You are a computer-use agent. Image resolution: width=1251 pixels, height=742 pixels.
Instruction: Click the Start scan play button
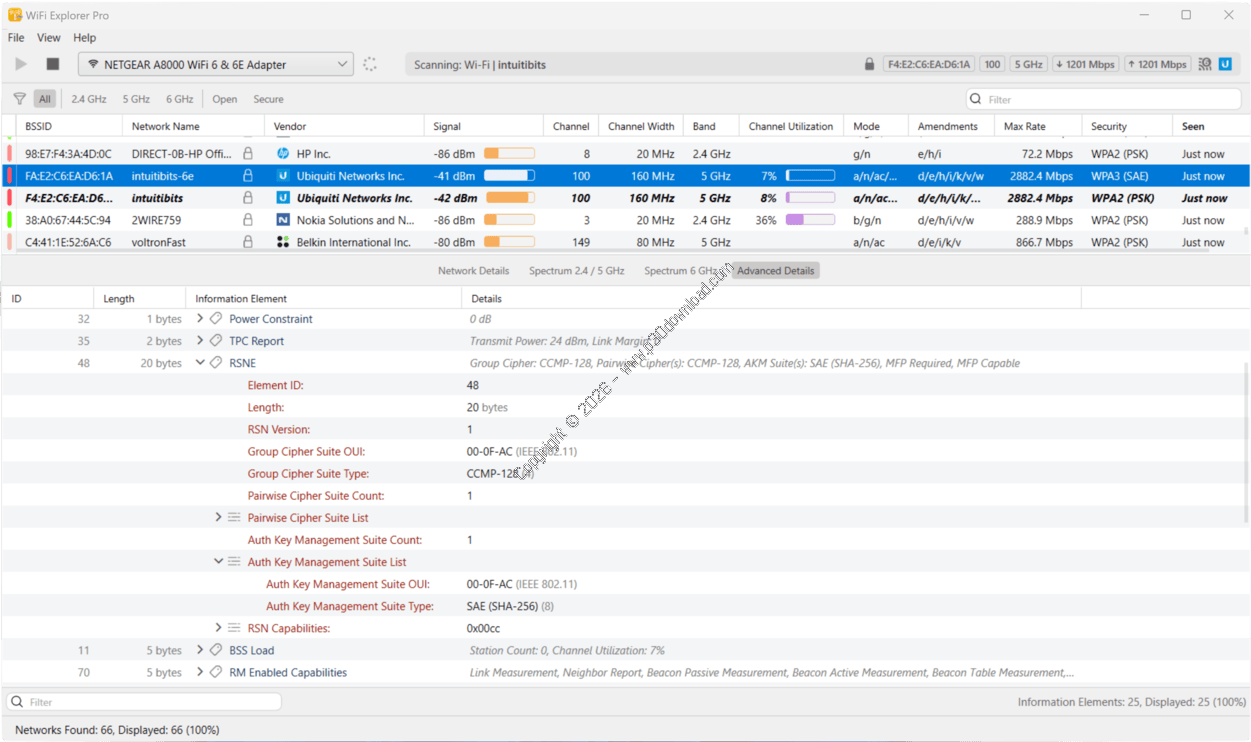(x=21, y=64)
